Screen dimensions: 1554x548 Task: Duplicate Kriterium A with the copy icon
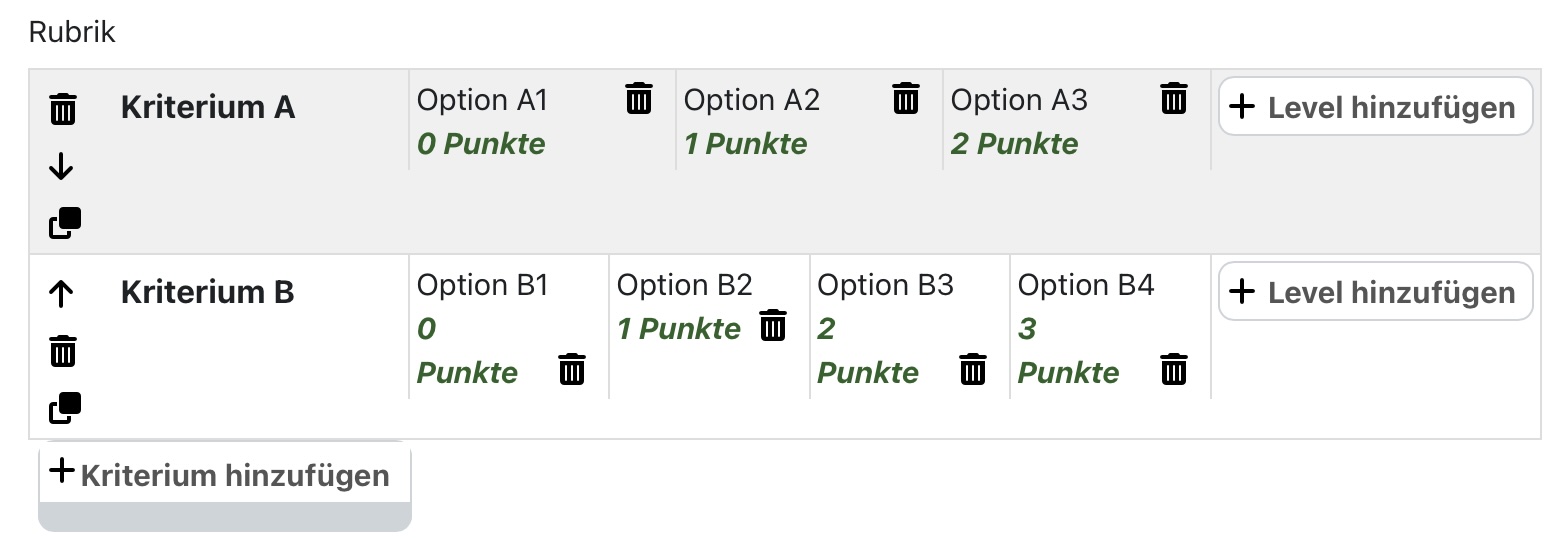pyautogui.click(x=65, y=224)
